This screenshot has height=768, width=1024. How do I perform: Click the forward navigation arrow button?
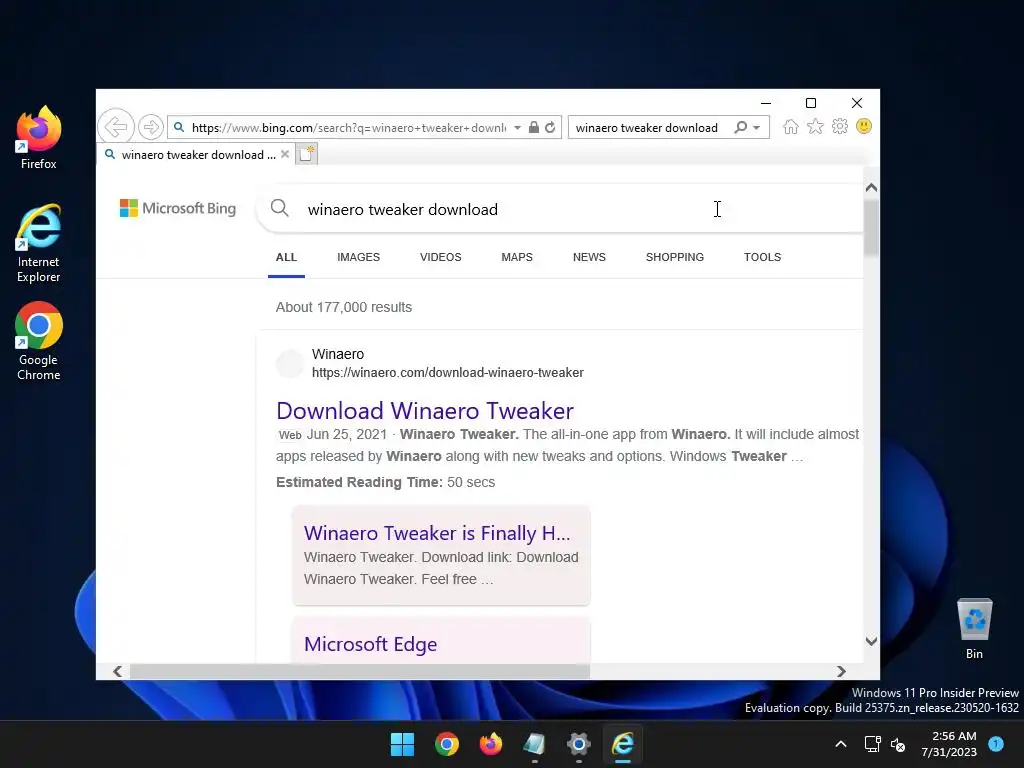[x=151, y=127]
